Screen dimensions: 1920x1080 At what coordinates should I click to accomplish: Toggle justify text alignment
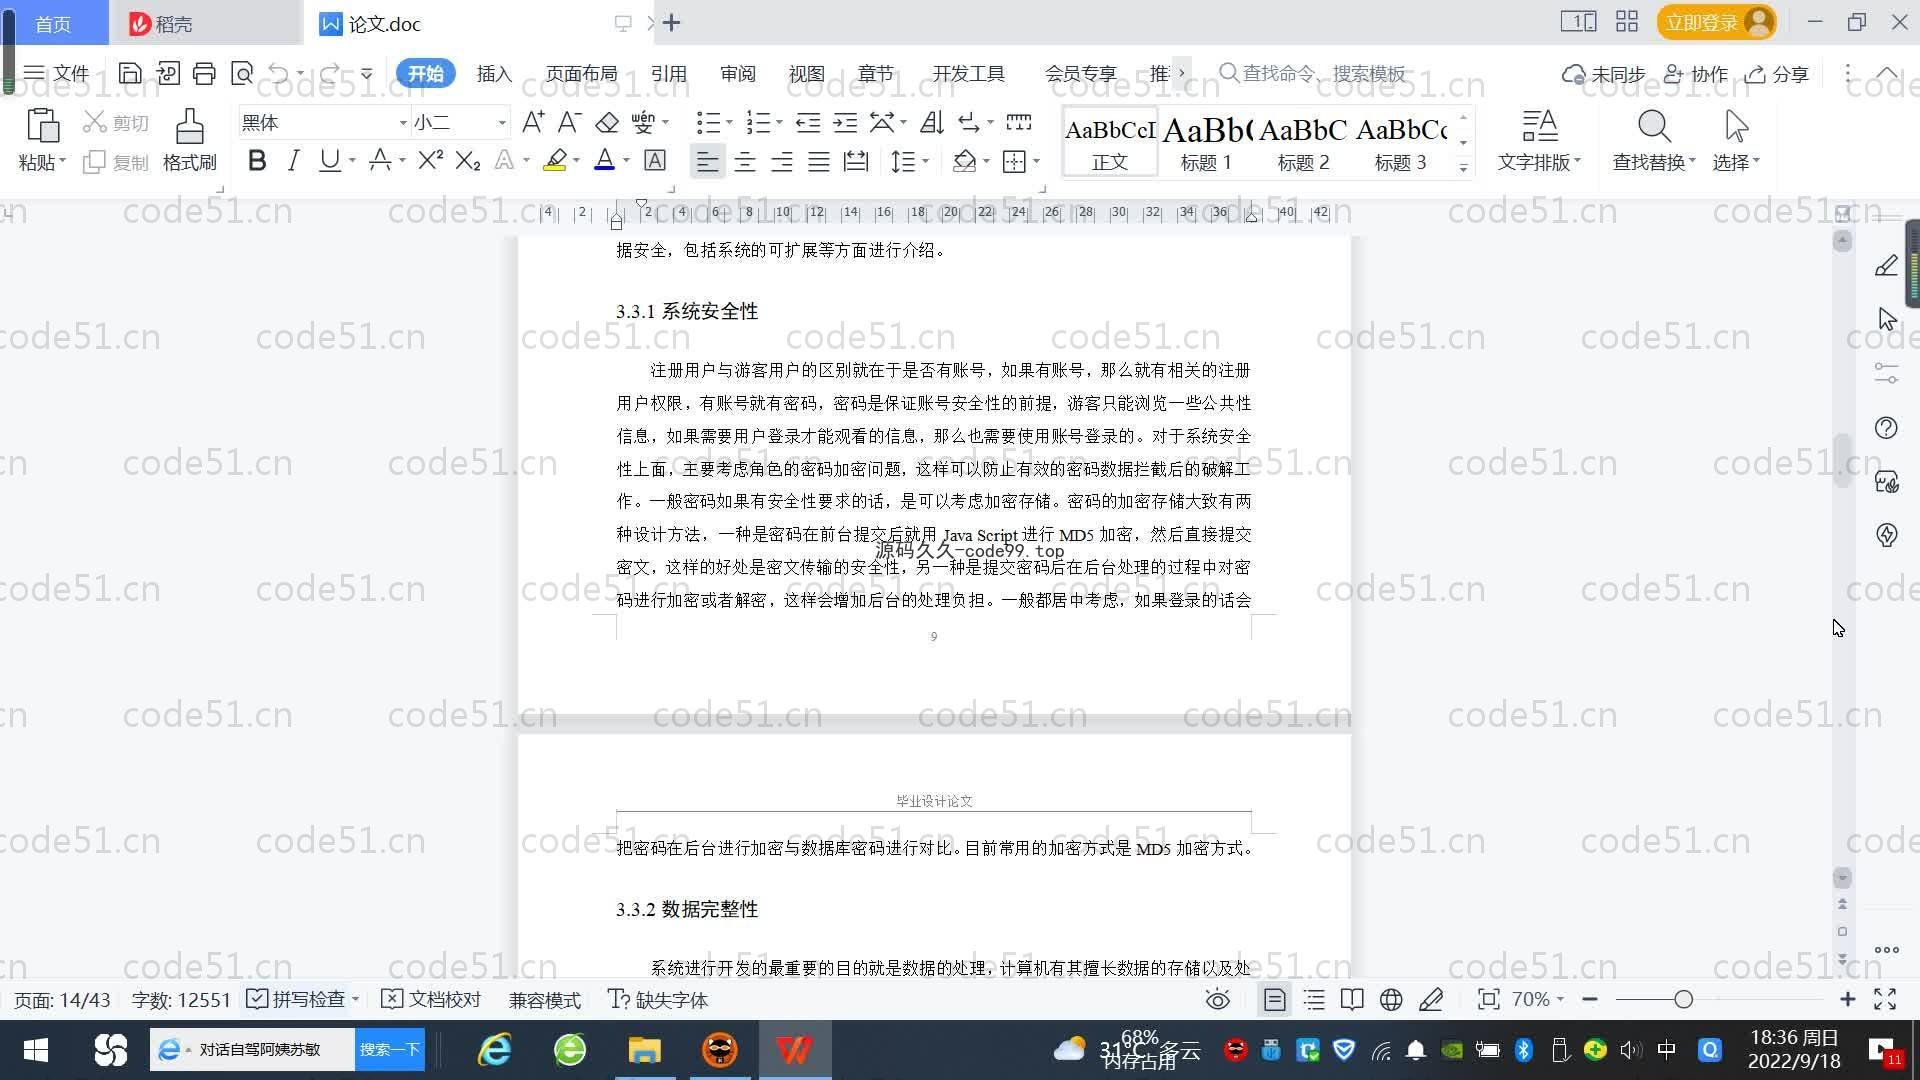click(819, 161)
